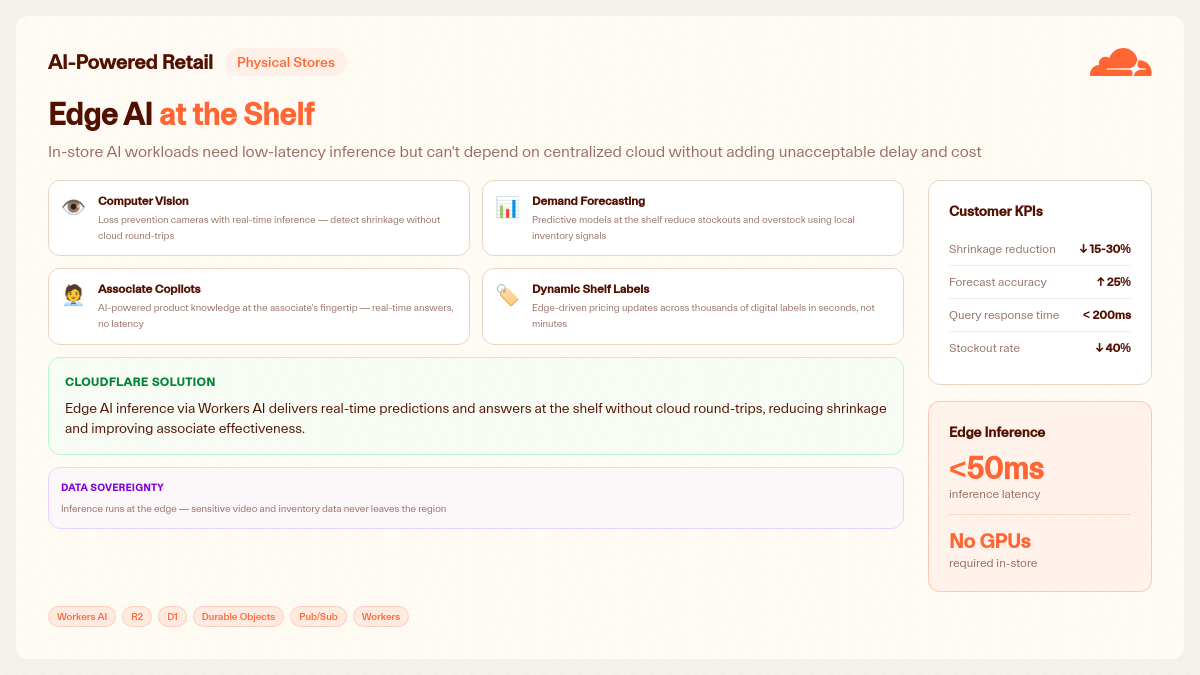Image resolution: width=1200 pixels, height=675 pixels.
Task: Choose the Durable Objects tag
Action: pyautogui.click(x=238, y=617)
